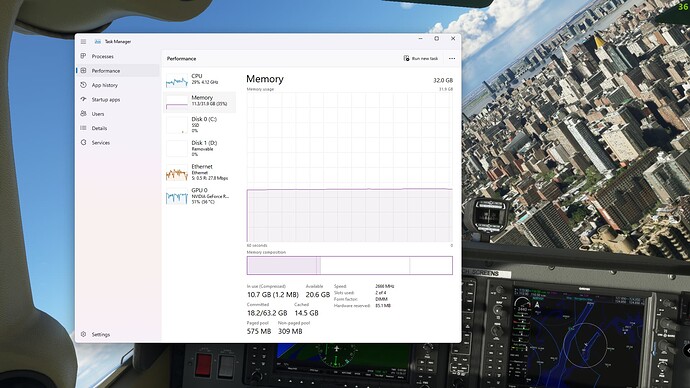
Task: Open the Processes page
Action: pos(117,56)
